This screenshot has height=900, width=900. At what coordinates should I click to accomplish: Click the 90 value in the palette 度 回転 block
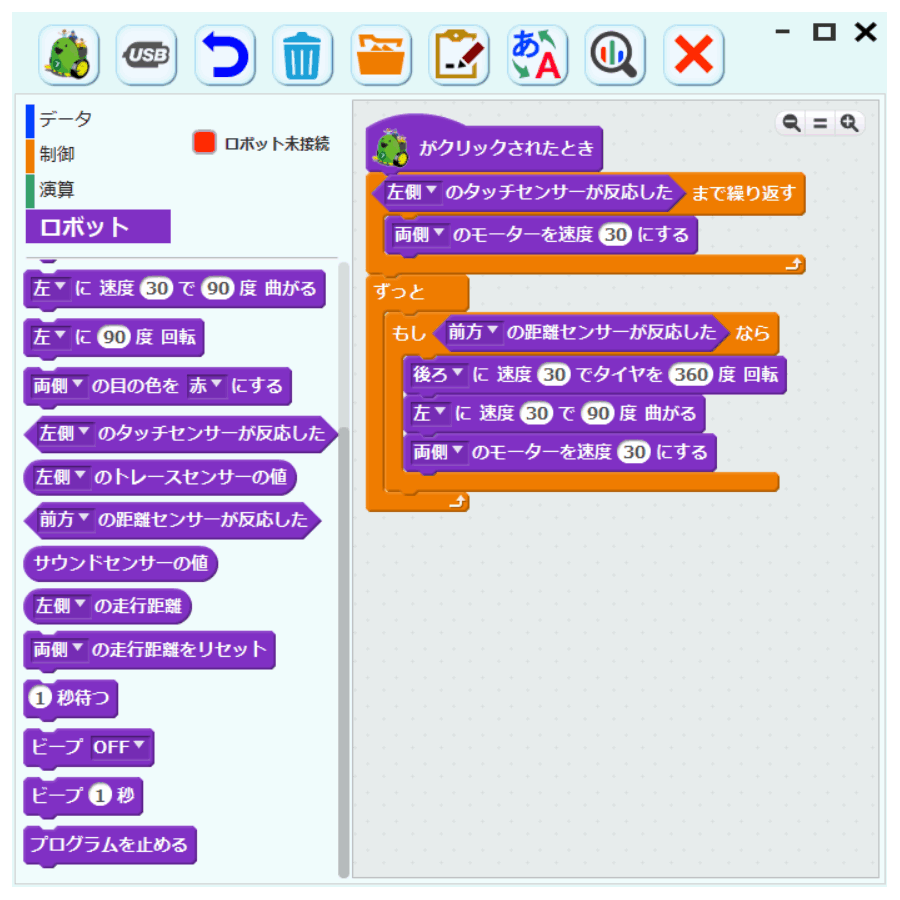(114, 337)
